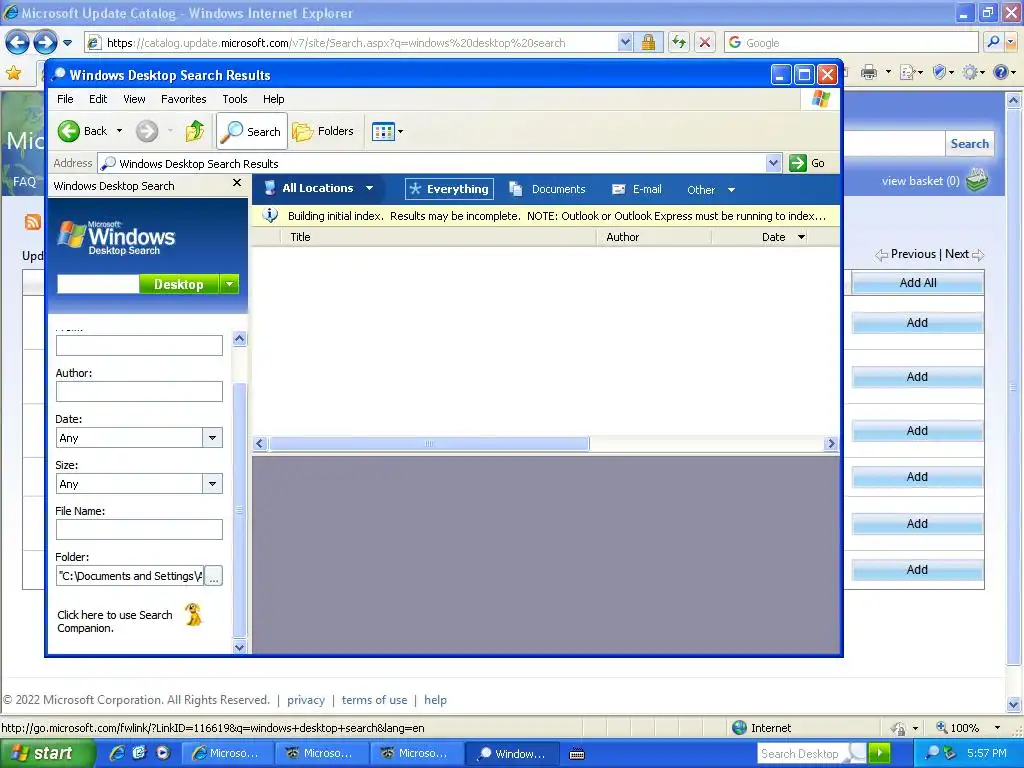The image size is (1024, 768).
Task: Click the Folder browse ellipsis button
Action: click(214, 576)
